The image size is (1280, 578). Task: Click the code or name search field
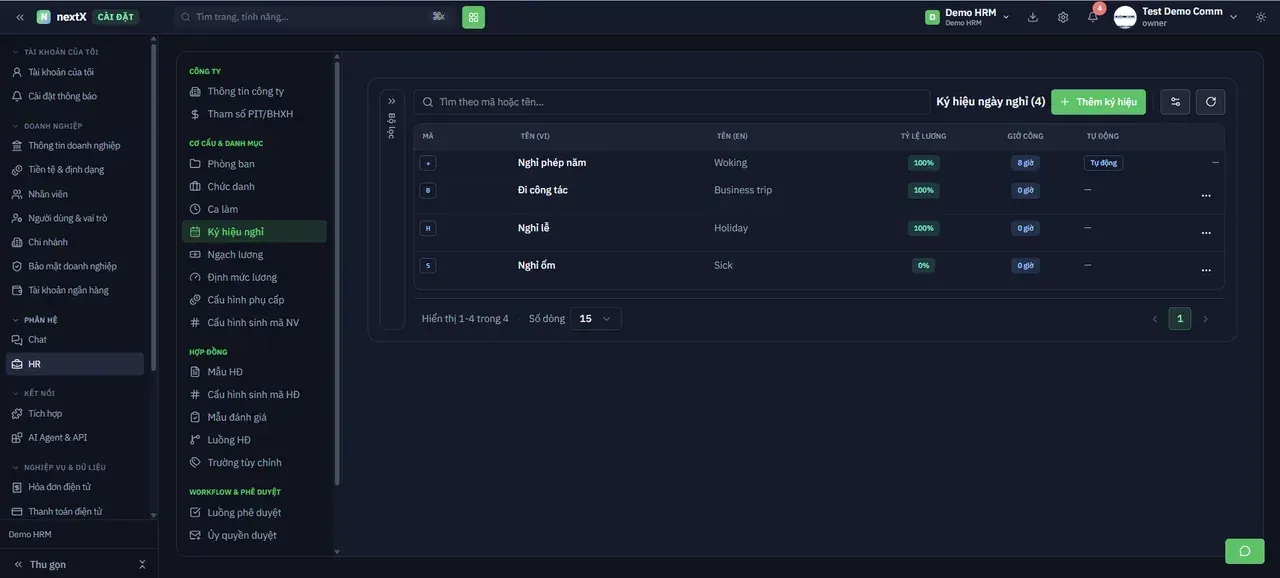tap(672, 102)
